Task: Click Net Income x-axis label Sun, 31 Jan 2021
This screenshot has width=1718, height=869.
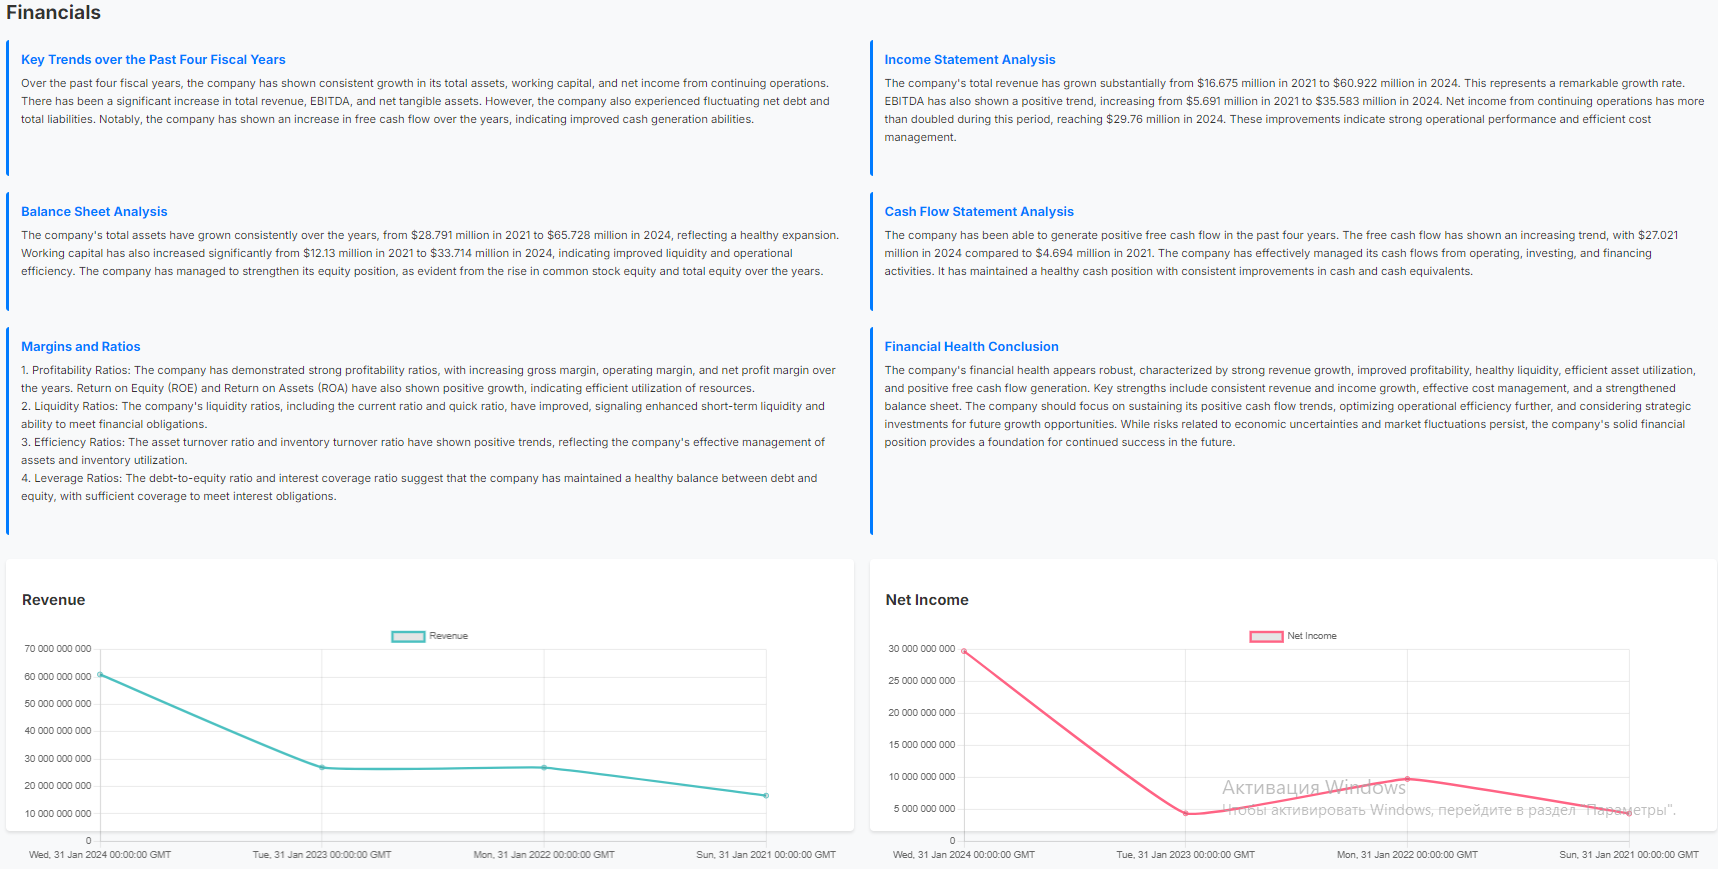Action: pos(1629,855)
